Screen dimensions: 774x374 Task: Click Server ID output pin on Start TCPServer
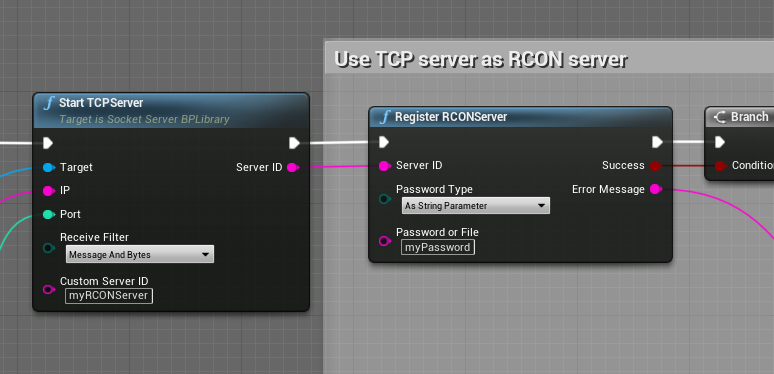[x=293, y=167]
